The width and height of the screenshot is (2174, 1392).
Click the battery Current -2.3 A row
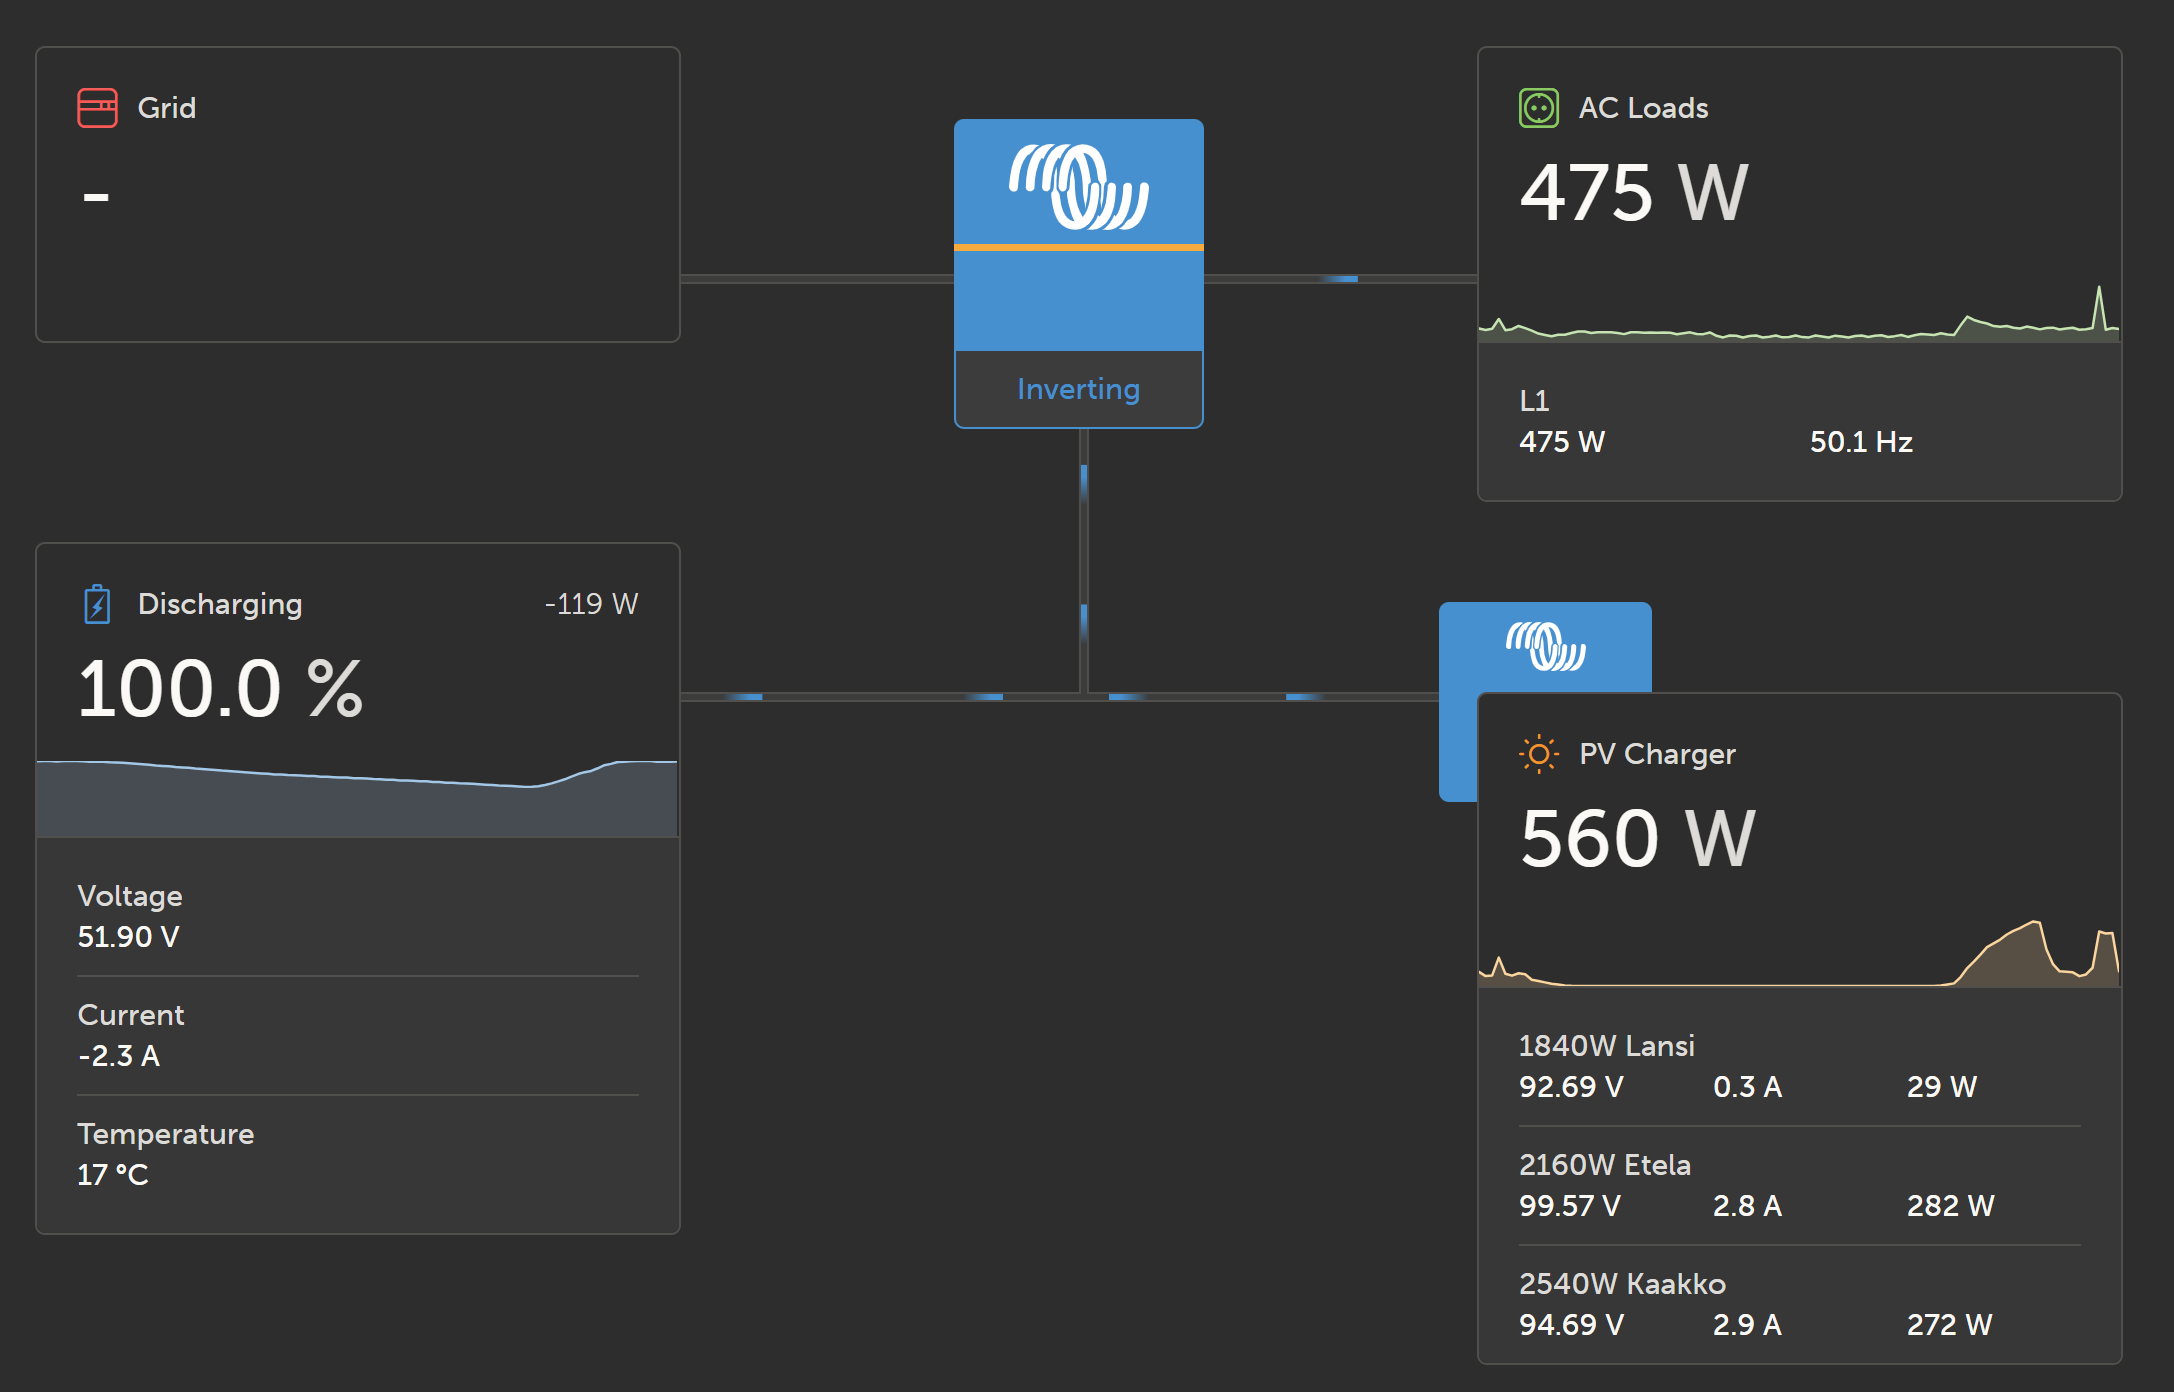pos(357,1036)
